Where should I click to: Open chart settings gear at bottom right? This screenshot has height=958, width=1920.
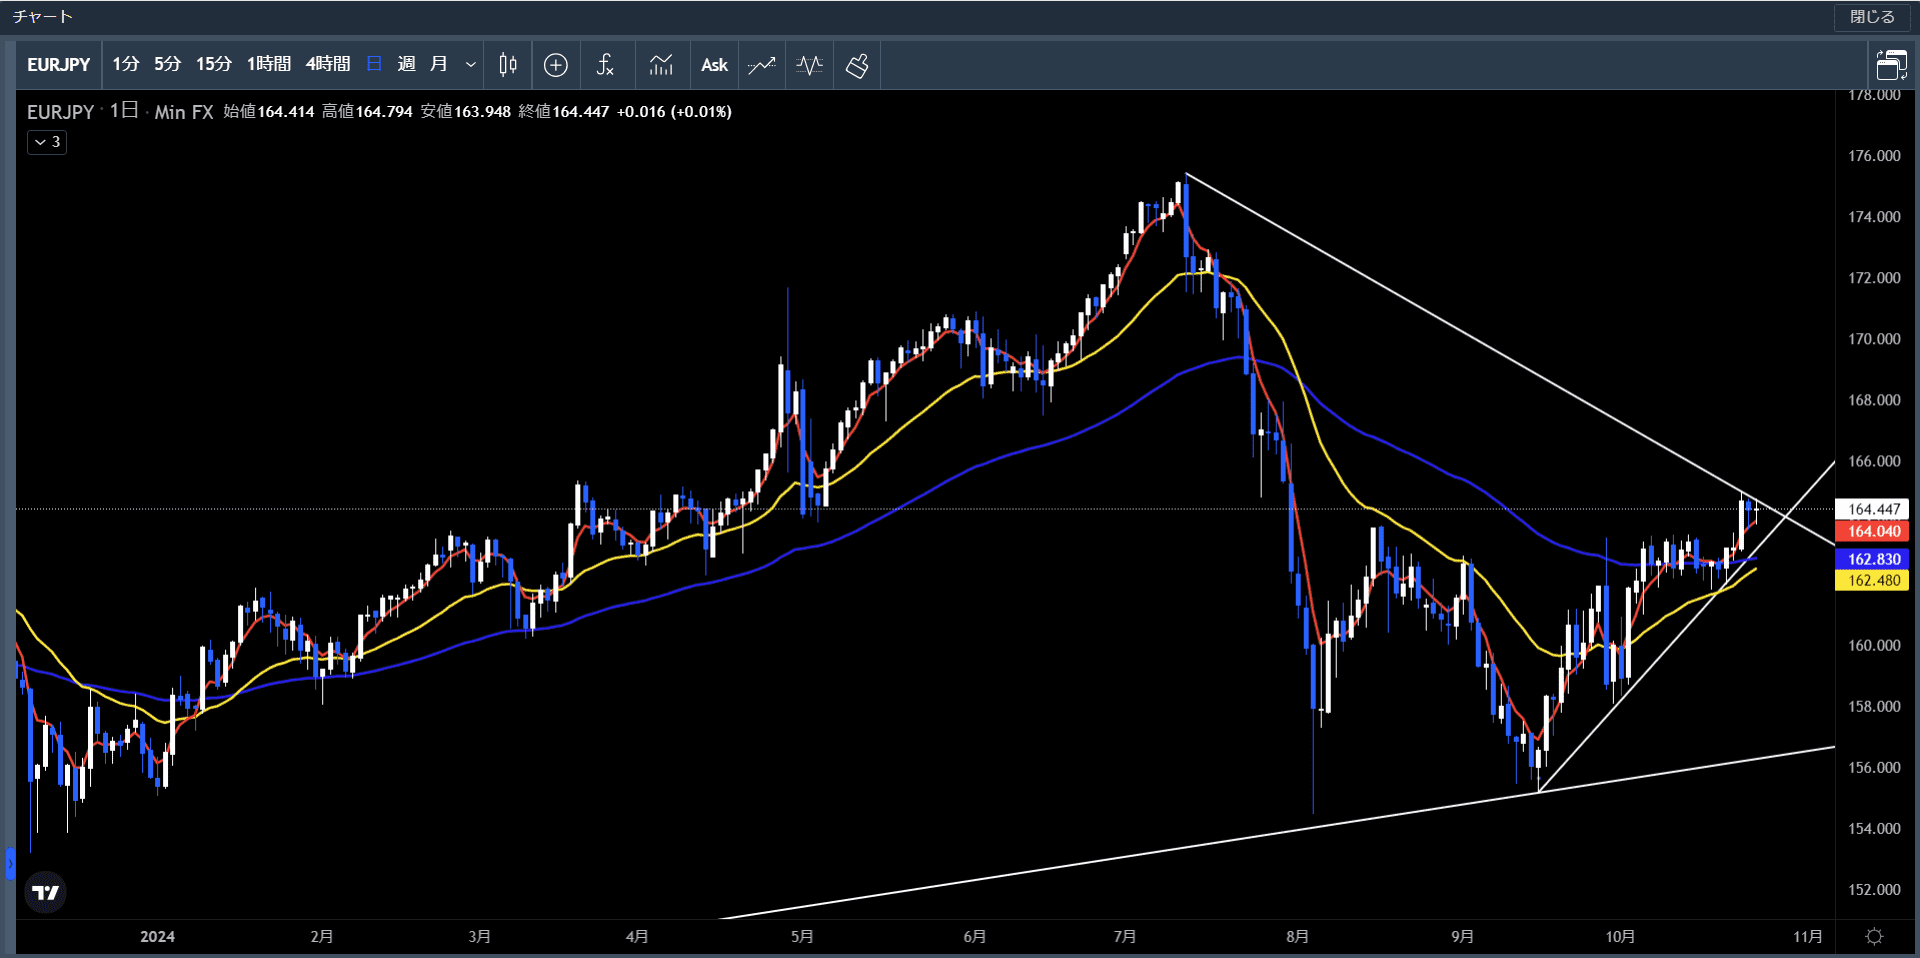(1874, 936)
